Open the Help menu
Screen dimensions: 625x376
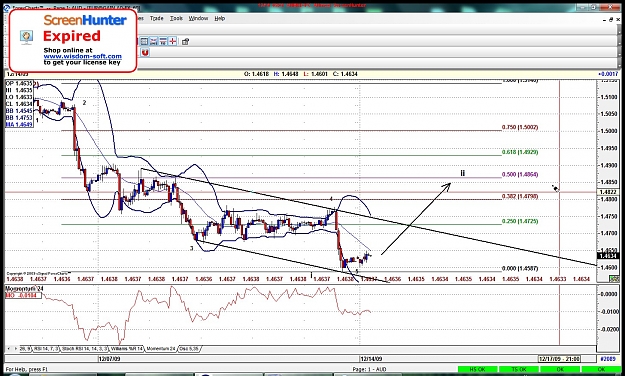point(220,18)
